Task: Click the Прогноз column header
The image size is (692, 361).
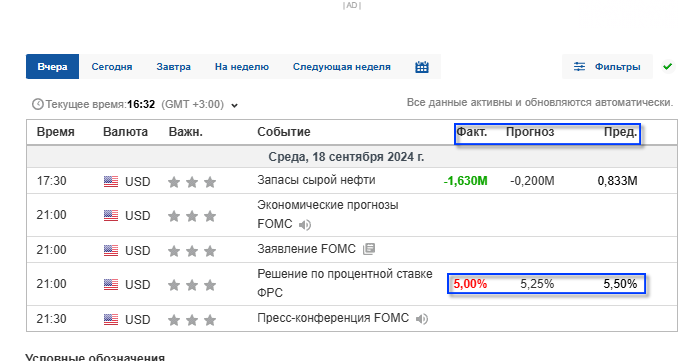Action: [530, 132]
